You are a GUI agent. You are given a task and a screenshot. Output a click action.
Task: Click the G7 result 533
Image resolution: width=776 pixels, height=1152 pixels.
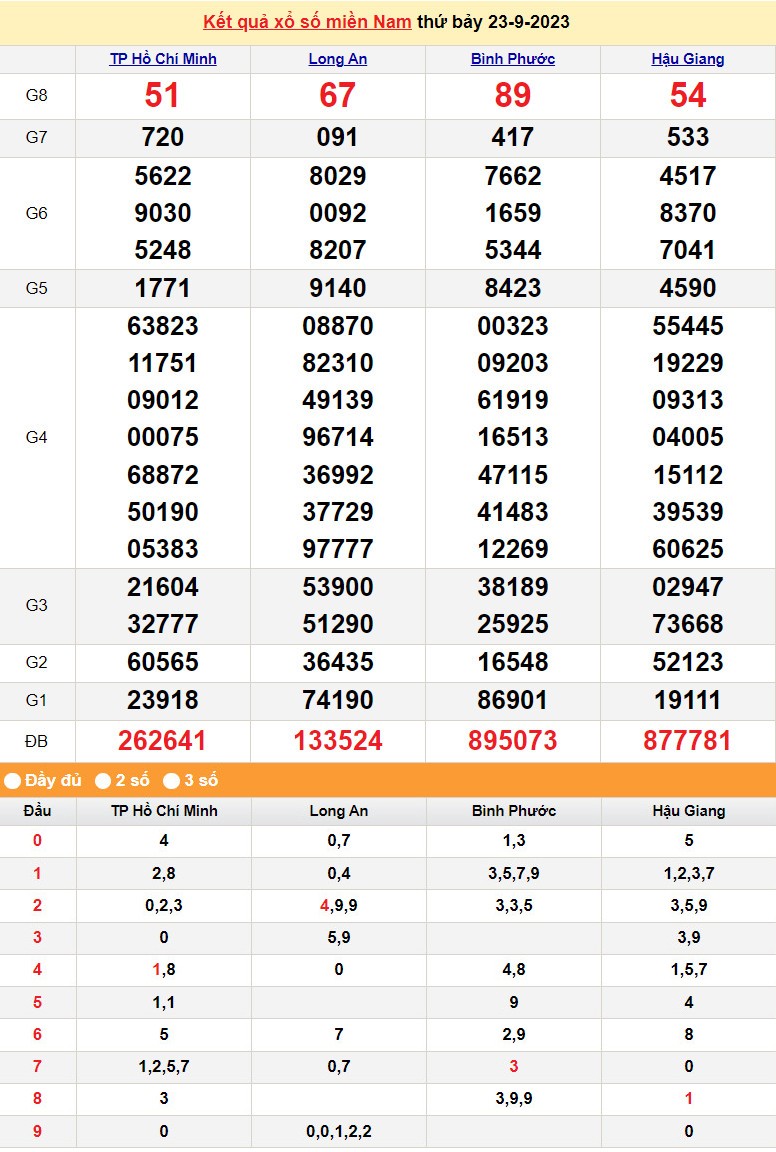(x=688, y=137)
